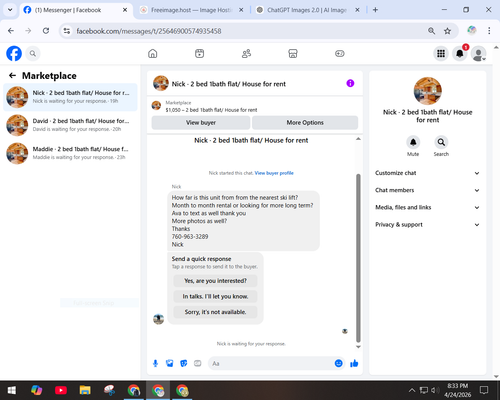500x400 pixels.
Task: Click the View buyer button
Action: (x=201, y=123)
